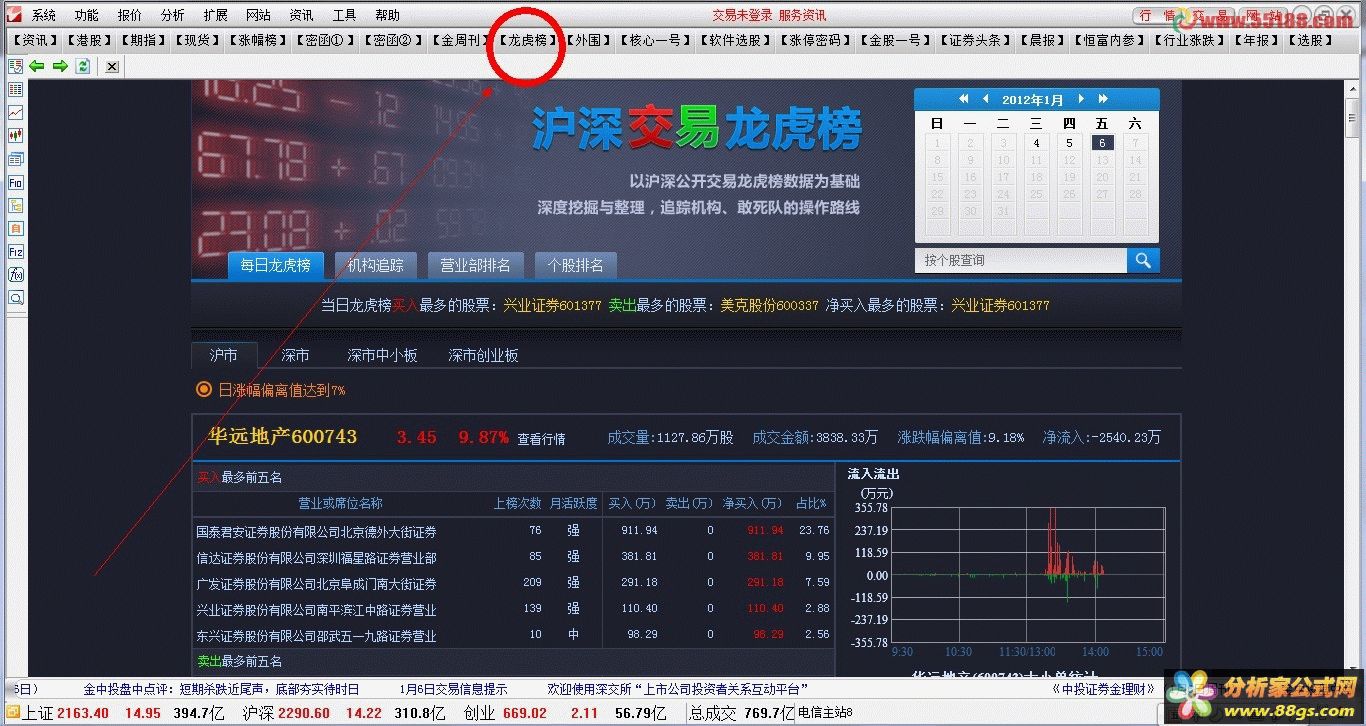Viewport: 1366px width, 726px height.
Task: Open the intraday line chart sidebar icon
Action: click(15, 113)
